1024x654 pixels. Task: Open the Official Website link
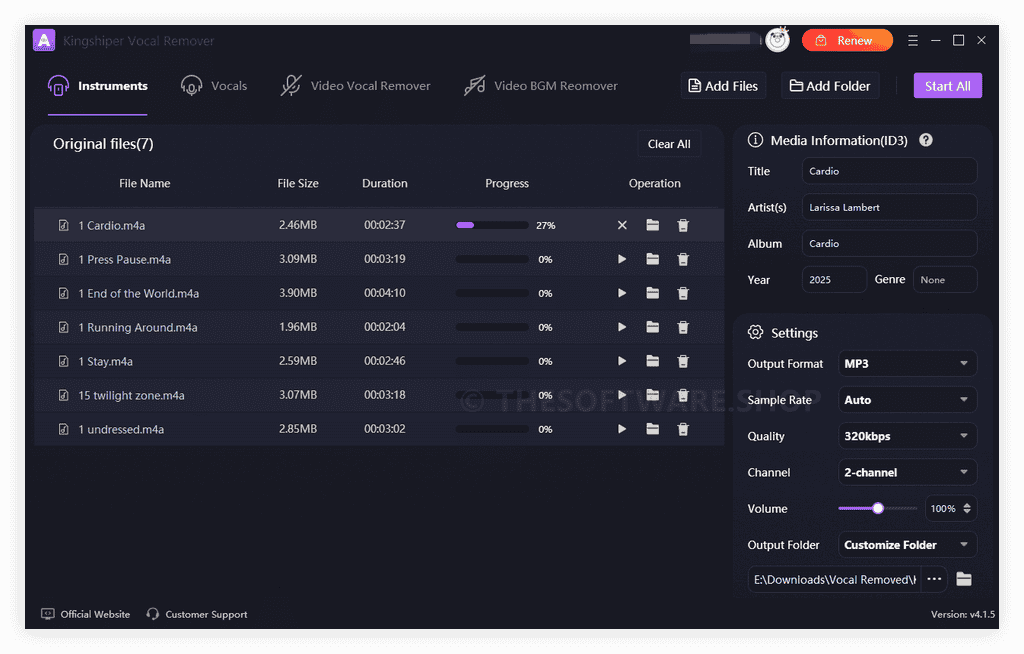[x=86, y=614]
